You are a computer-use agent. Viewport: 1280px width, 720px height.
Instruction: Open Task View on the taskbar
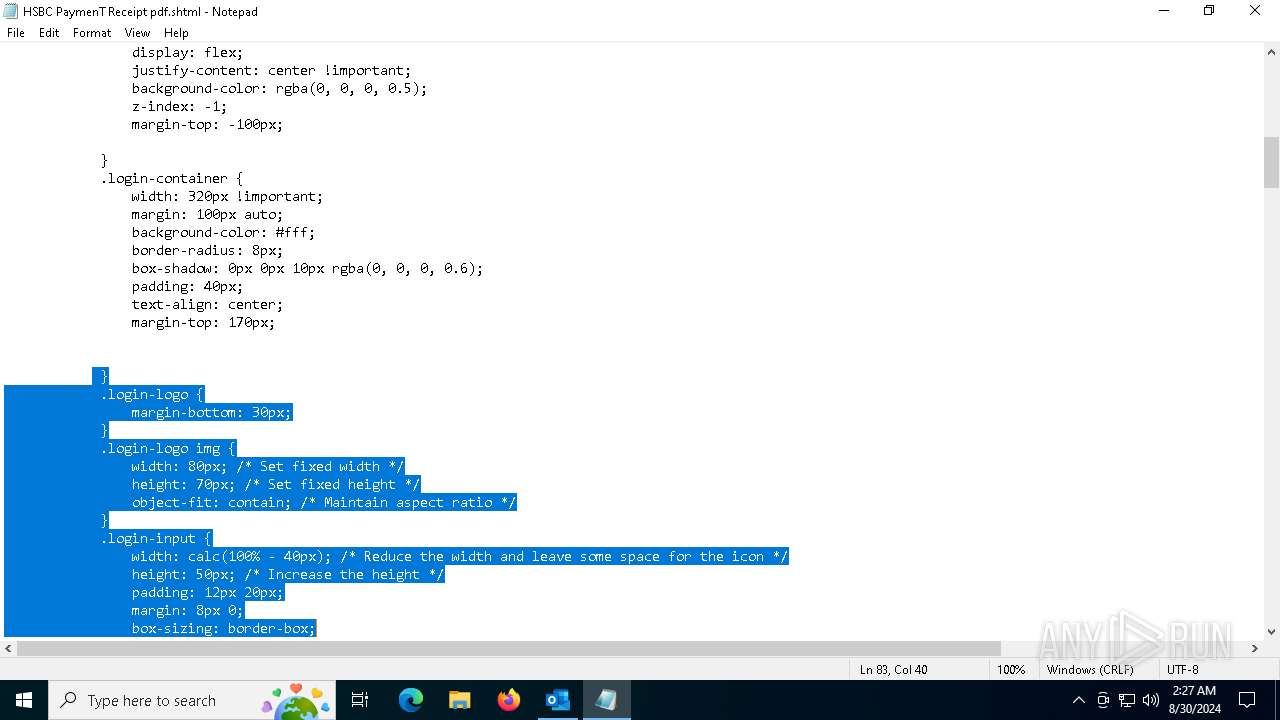[x=360, y=700]
